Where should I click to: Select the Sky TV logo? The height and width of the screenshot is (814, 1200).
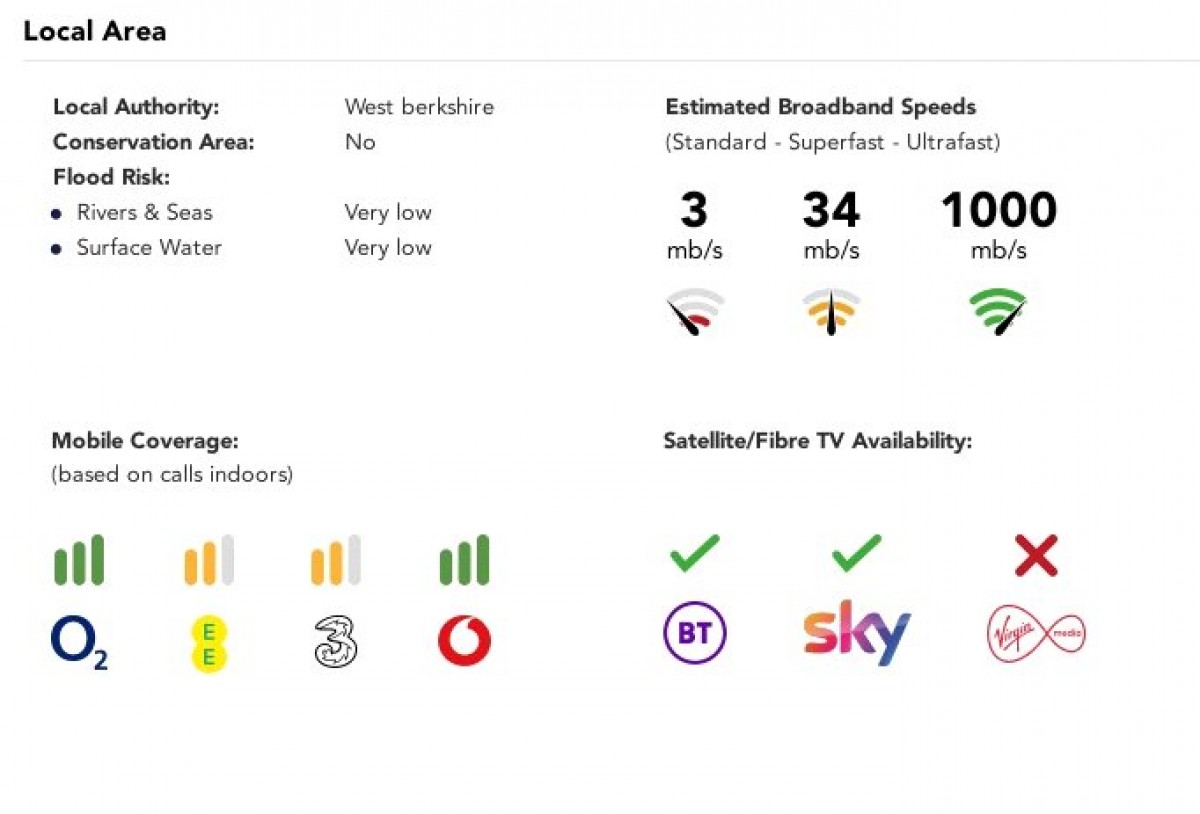[857, 632]
